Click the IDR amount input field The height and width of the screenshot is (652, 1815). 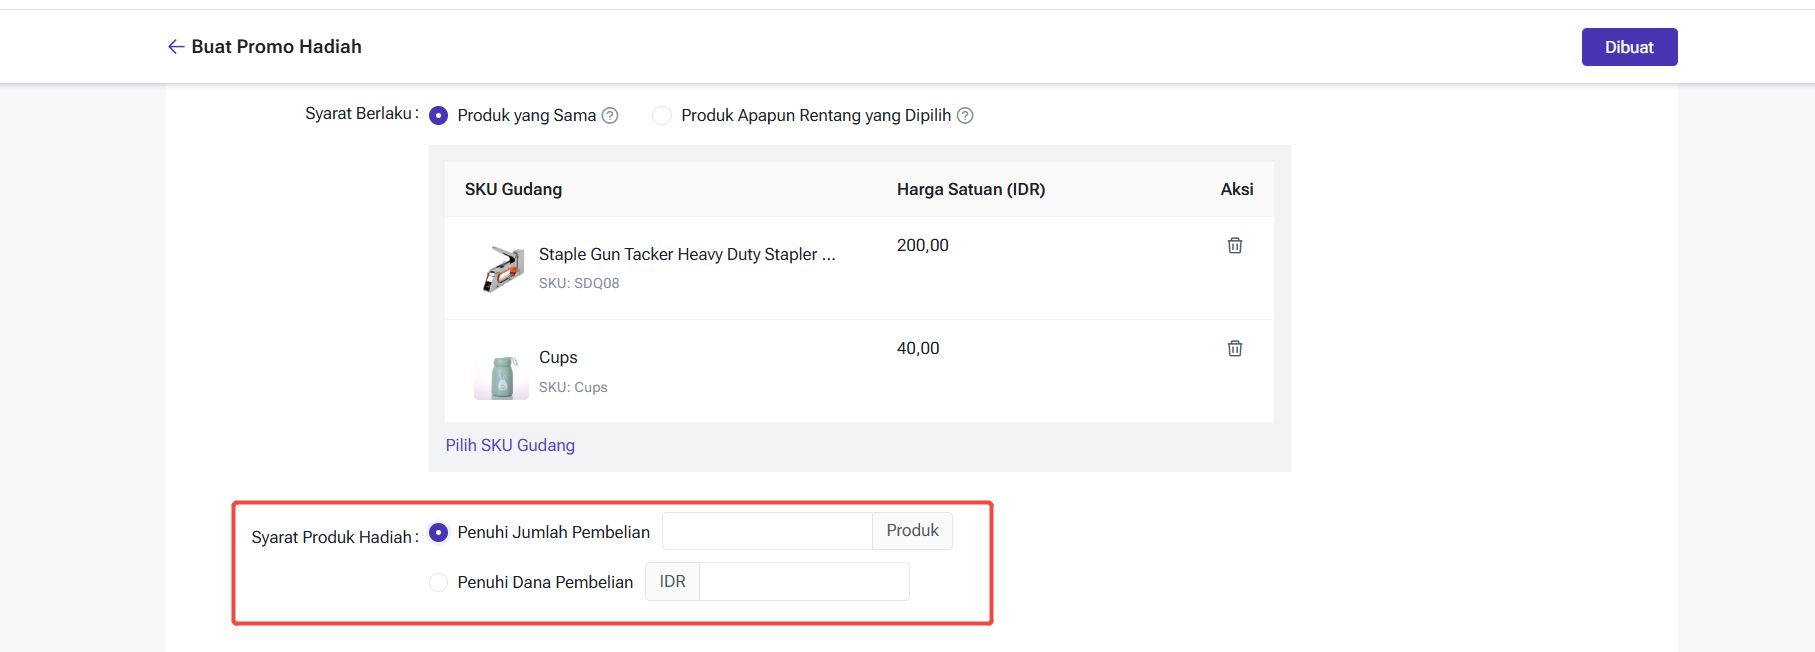[803, 582]
